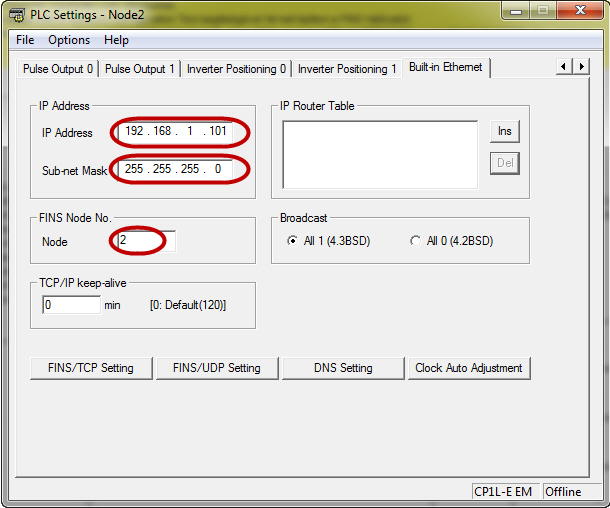The height and width of the screenshot is (508, 610).
Task: Open the DNS Setting dialog
Action: pyautogui.click(x=343, y=368)
